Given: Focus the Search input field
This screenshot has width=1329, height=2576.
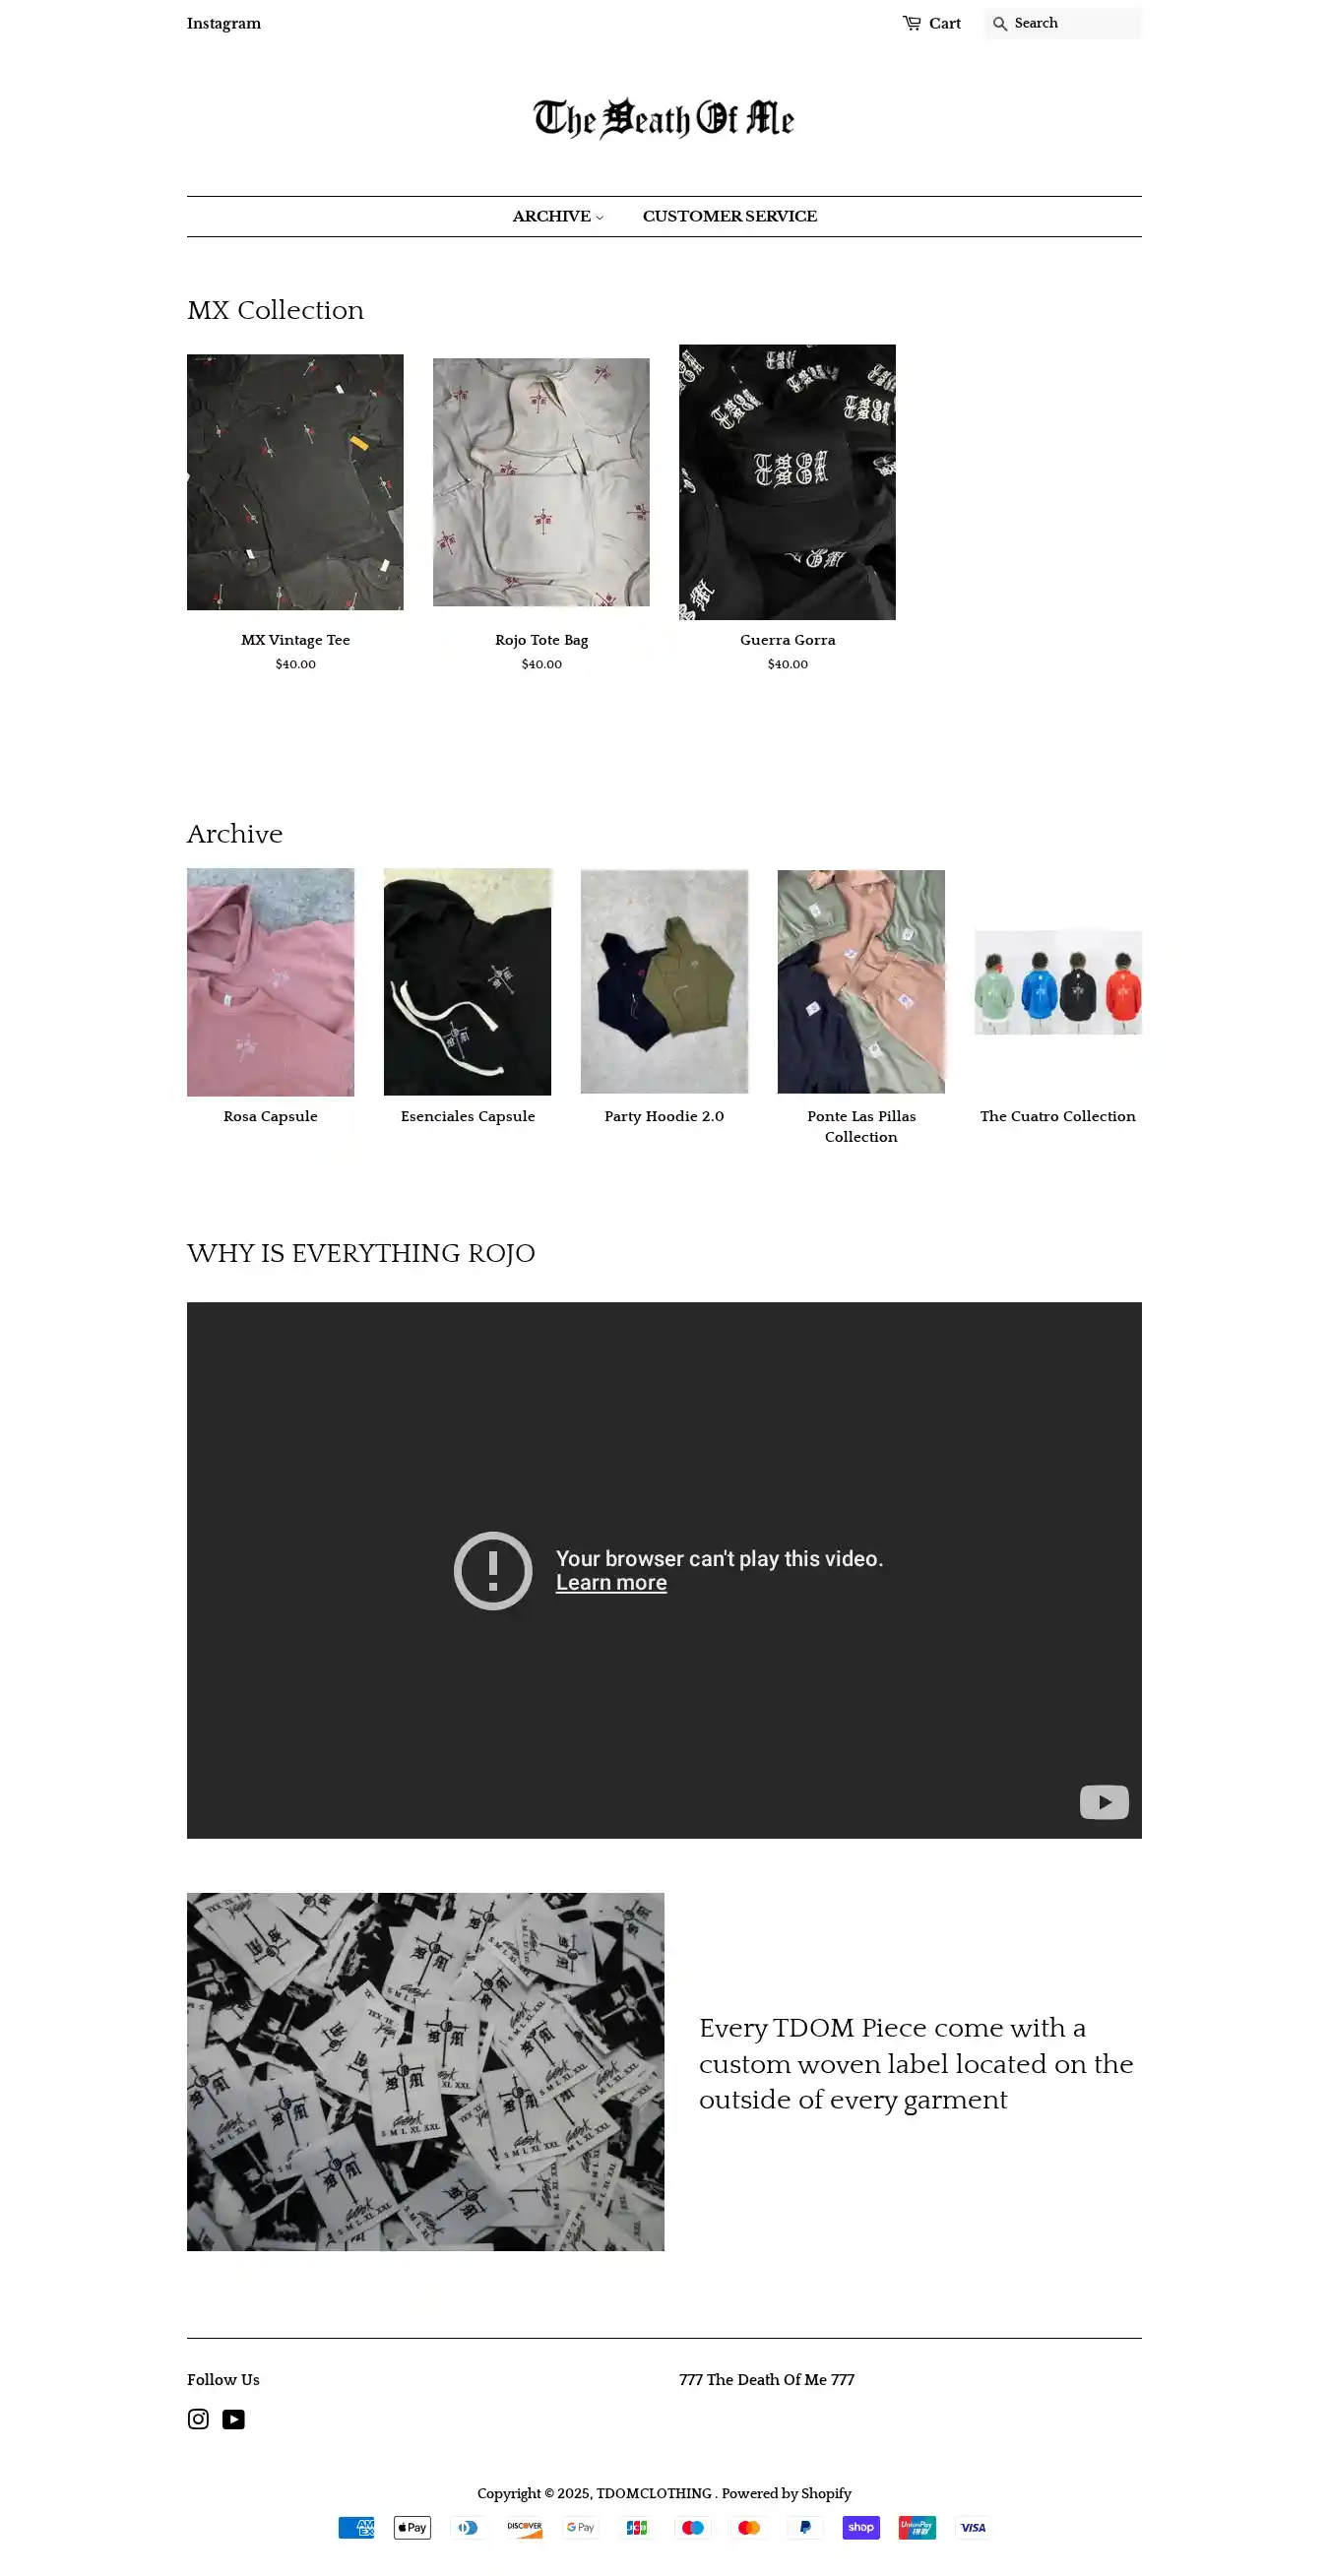Looking at the screenshot, I should click(x=1075, y=23).
